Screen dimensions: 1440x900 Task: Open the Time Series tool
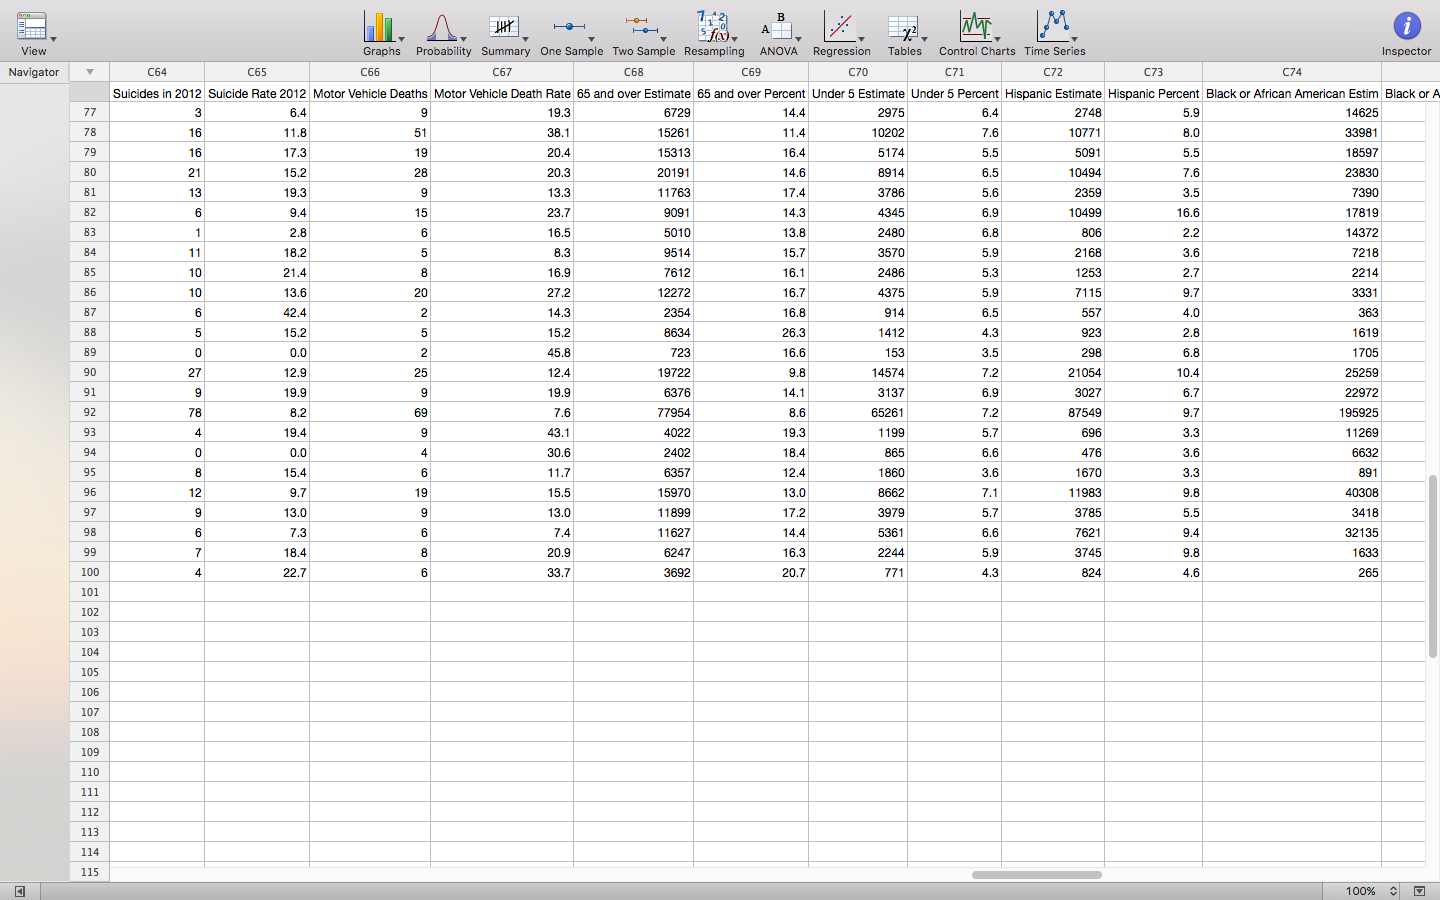[x=1054, y=33]
